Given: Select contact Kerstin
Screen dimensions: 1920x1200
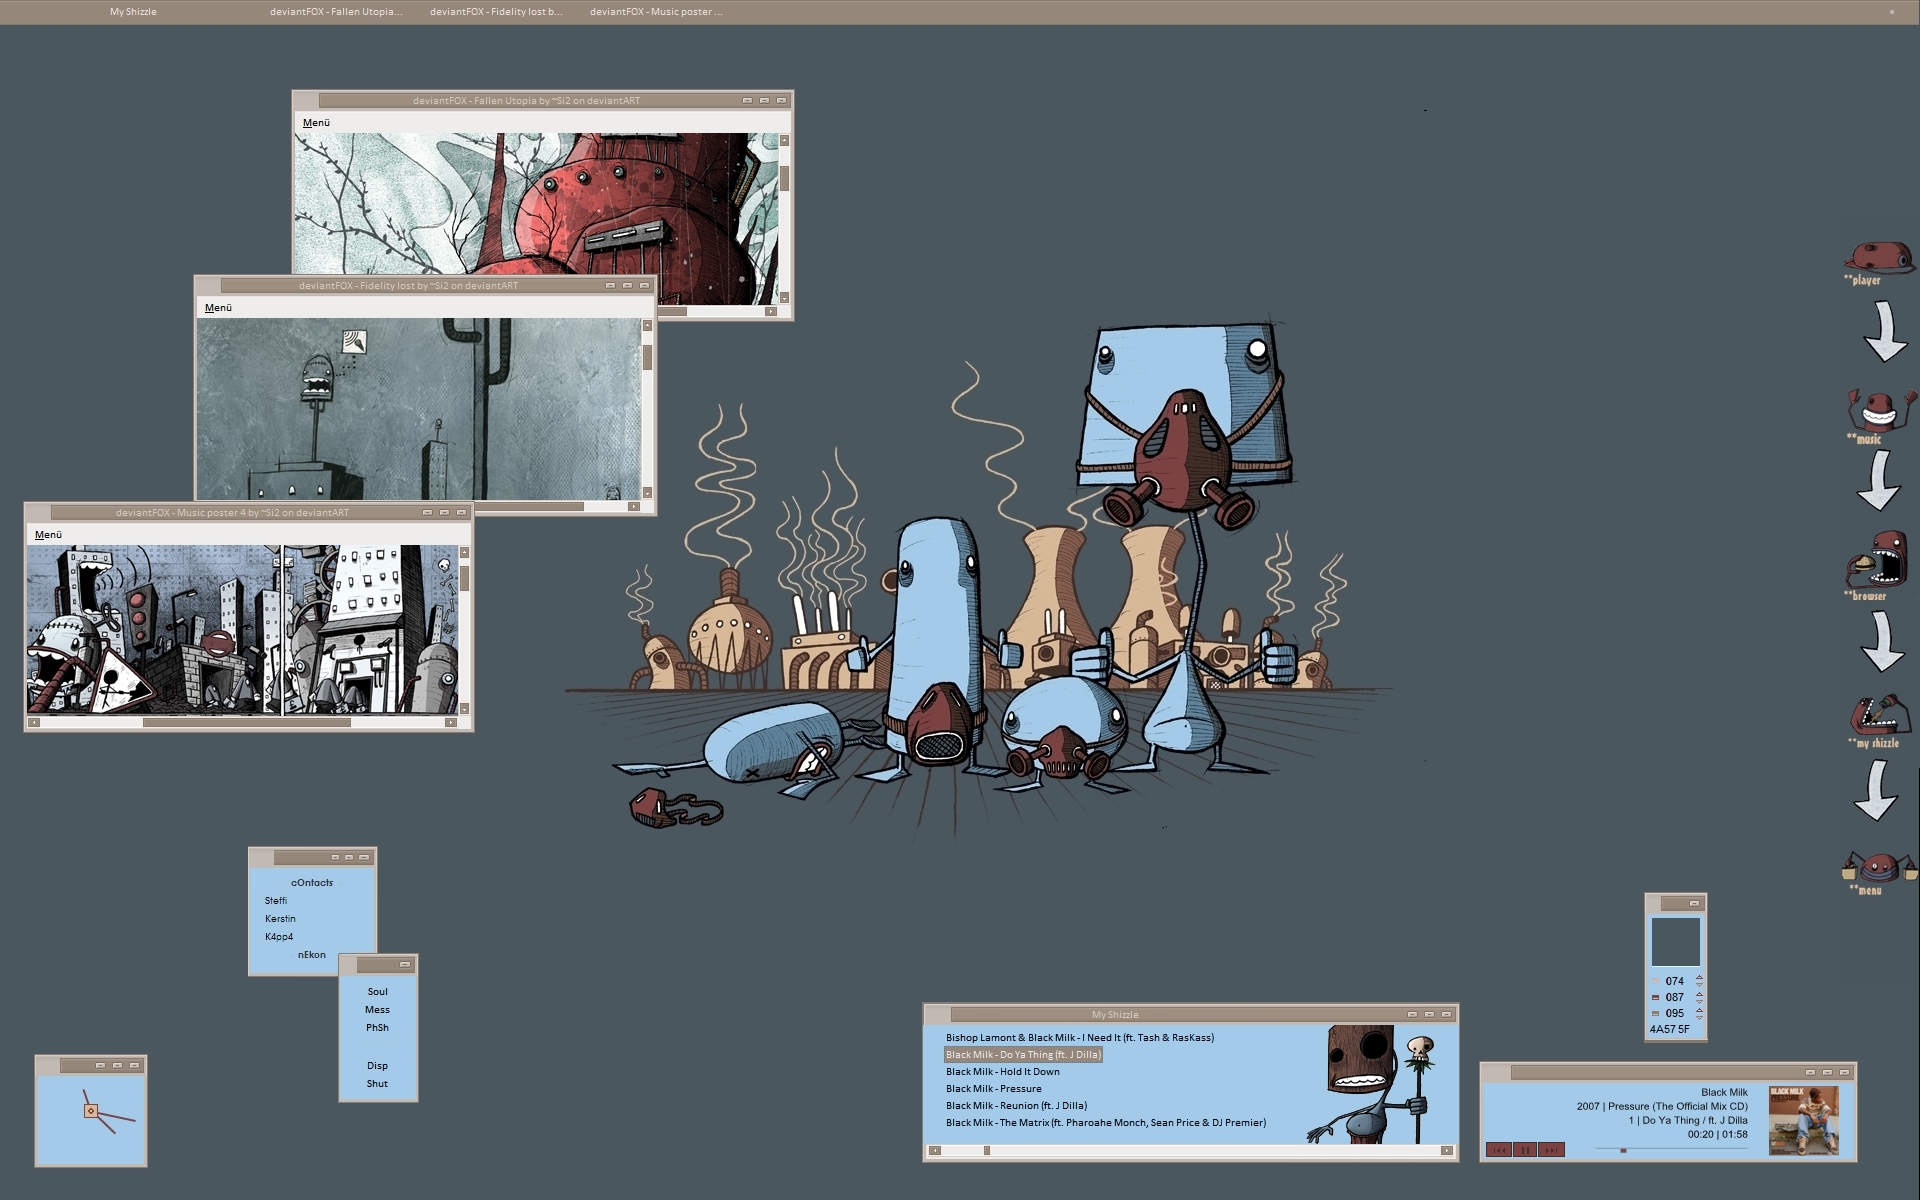Looking at the screenshot, I should tap(280, 919).
